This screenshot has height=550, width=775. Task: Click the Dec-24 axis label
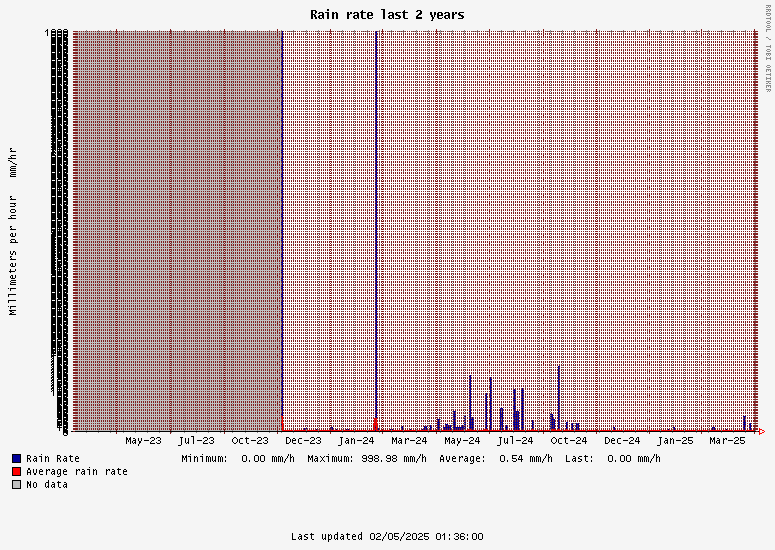622,440
